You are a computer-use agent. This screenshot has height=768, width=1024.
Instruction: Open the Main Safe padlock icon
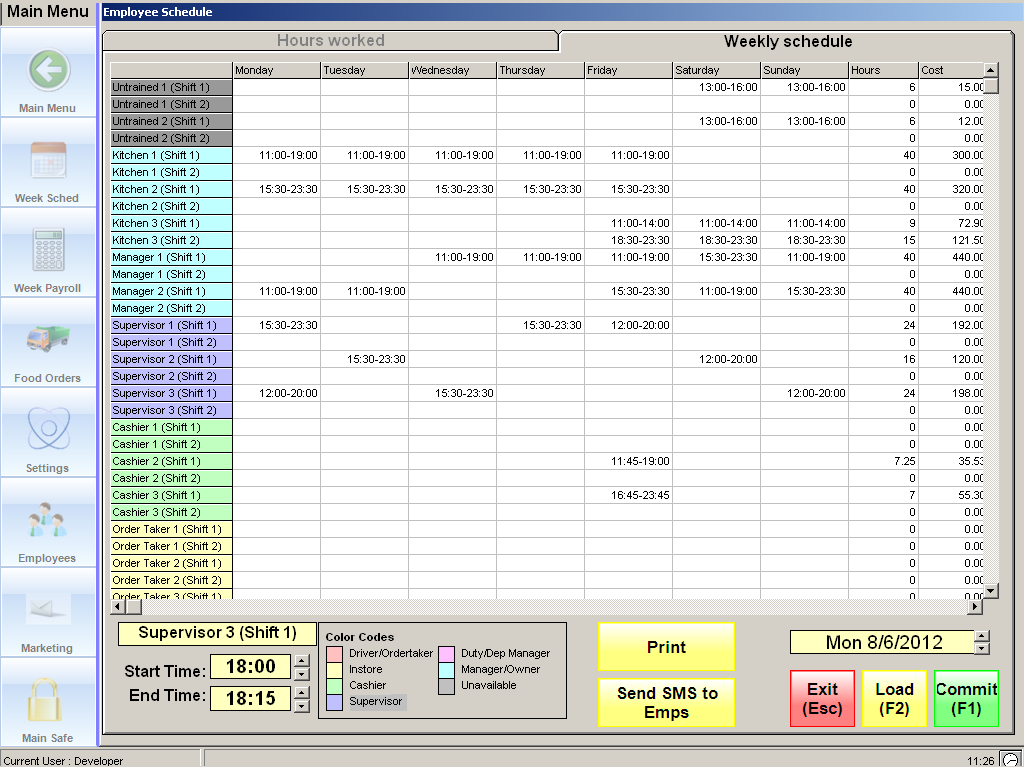click(x=47, y=700)
